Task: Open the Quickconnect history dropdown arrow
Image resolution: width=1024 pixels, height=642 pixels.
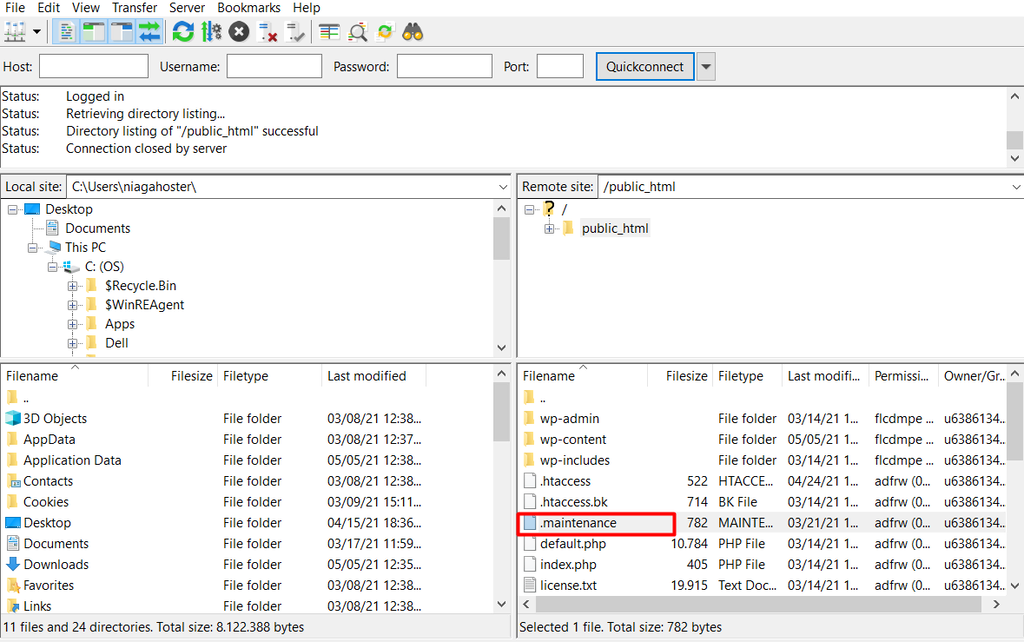Action: 706,67
